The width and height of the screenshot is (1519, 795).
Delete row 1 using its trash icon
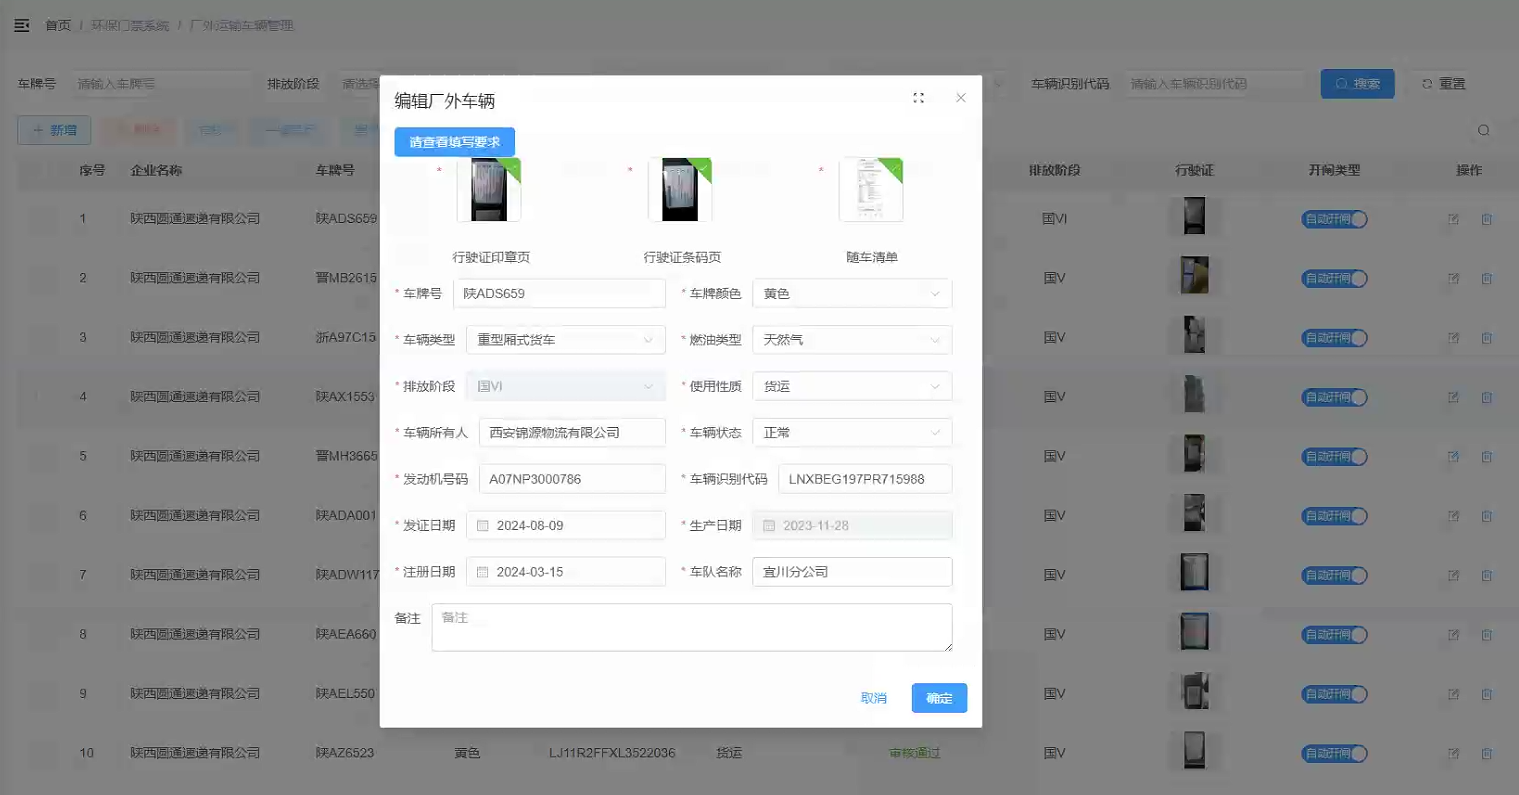click(x=1487, y=219)
